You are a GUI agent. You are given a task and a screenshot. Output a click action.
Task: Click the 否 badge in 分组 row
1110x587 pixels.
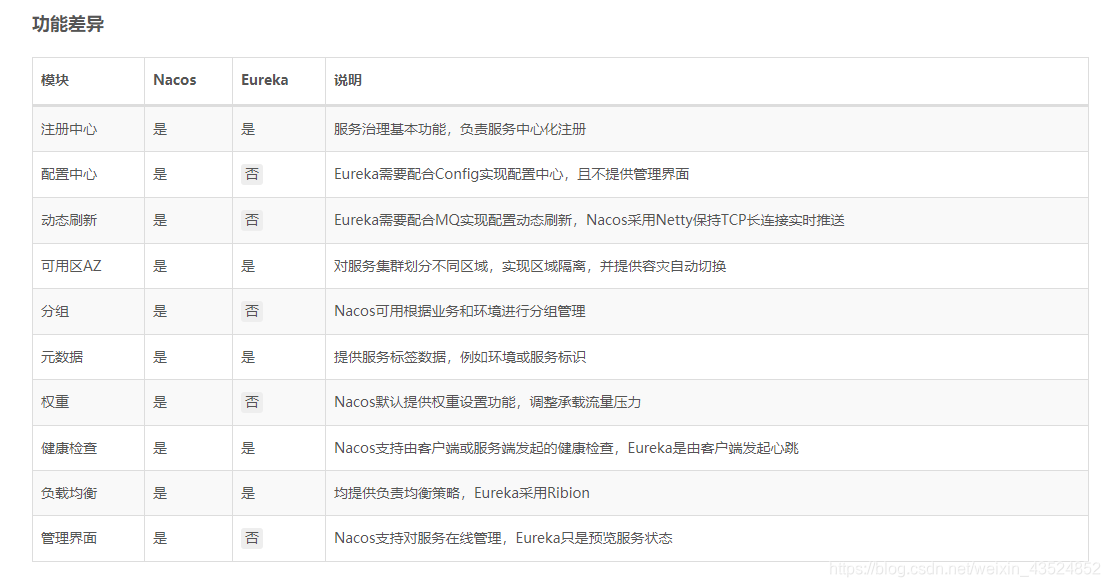pyautogui.click(x=252, y=311)
